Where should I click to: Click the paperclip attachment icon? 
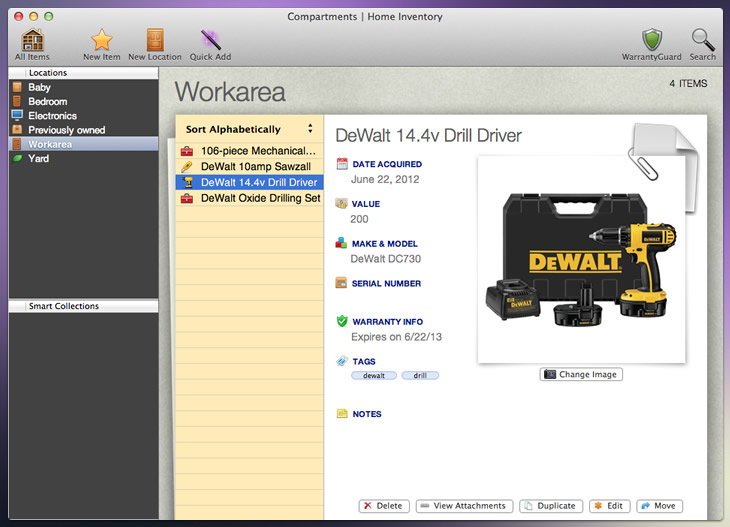pos(643,164)
